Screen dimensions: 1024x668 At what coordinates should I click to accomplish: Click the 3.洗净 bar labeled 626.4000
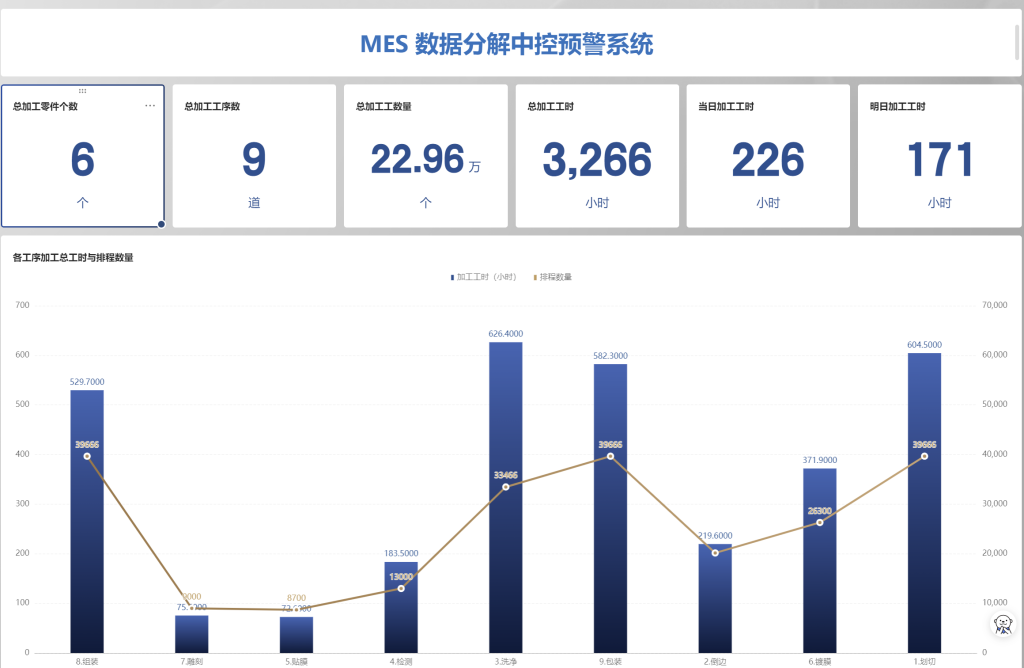(x=505, y=497)
